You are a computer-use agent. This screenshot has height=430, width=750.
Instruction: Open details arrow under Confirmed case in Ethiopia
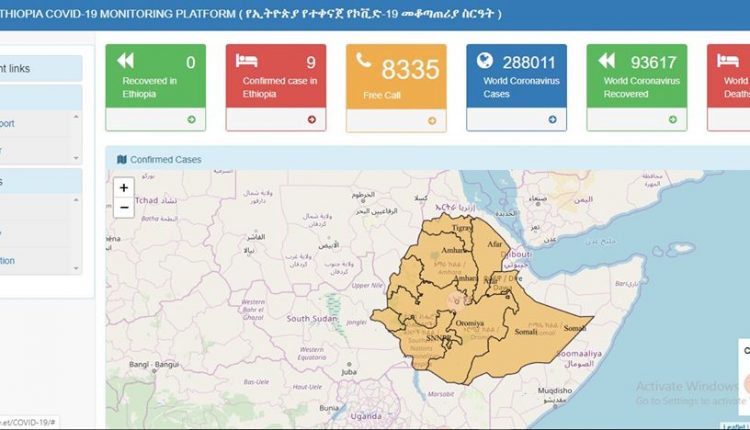coord(311,120)
